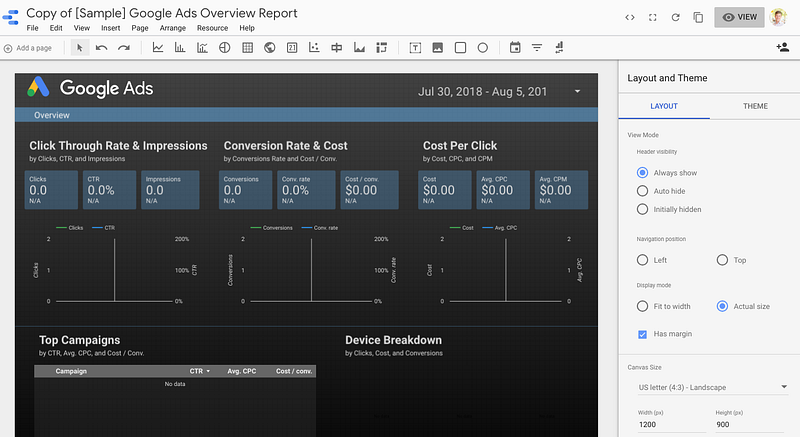Open the Arrange menu

click(x=172, y=28)
